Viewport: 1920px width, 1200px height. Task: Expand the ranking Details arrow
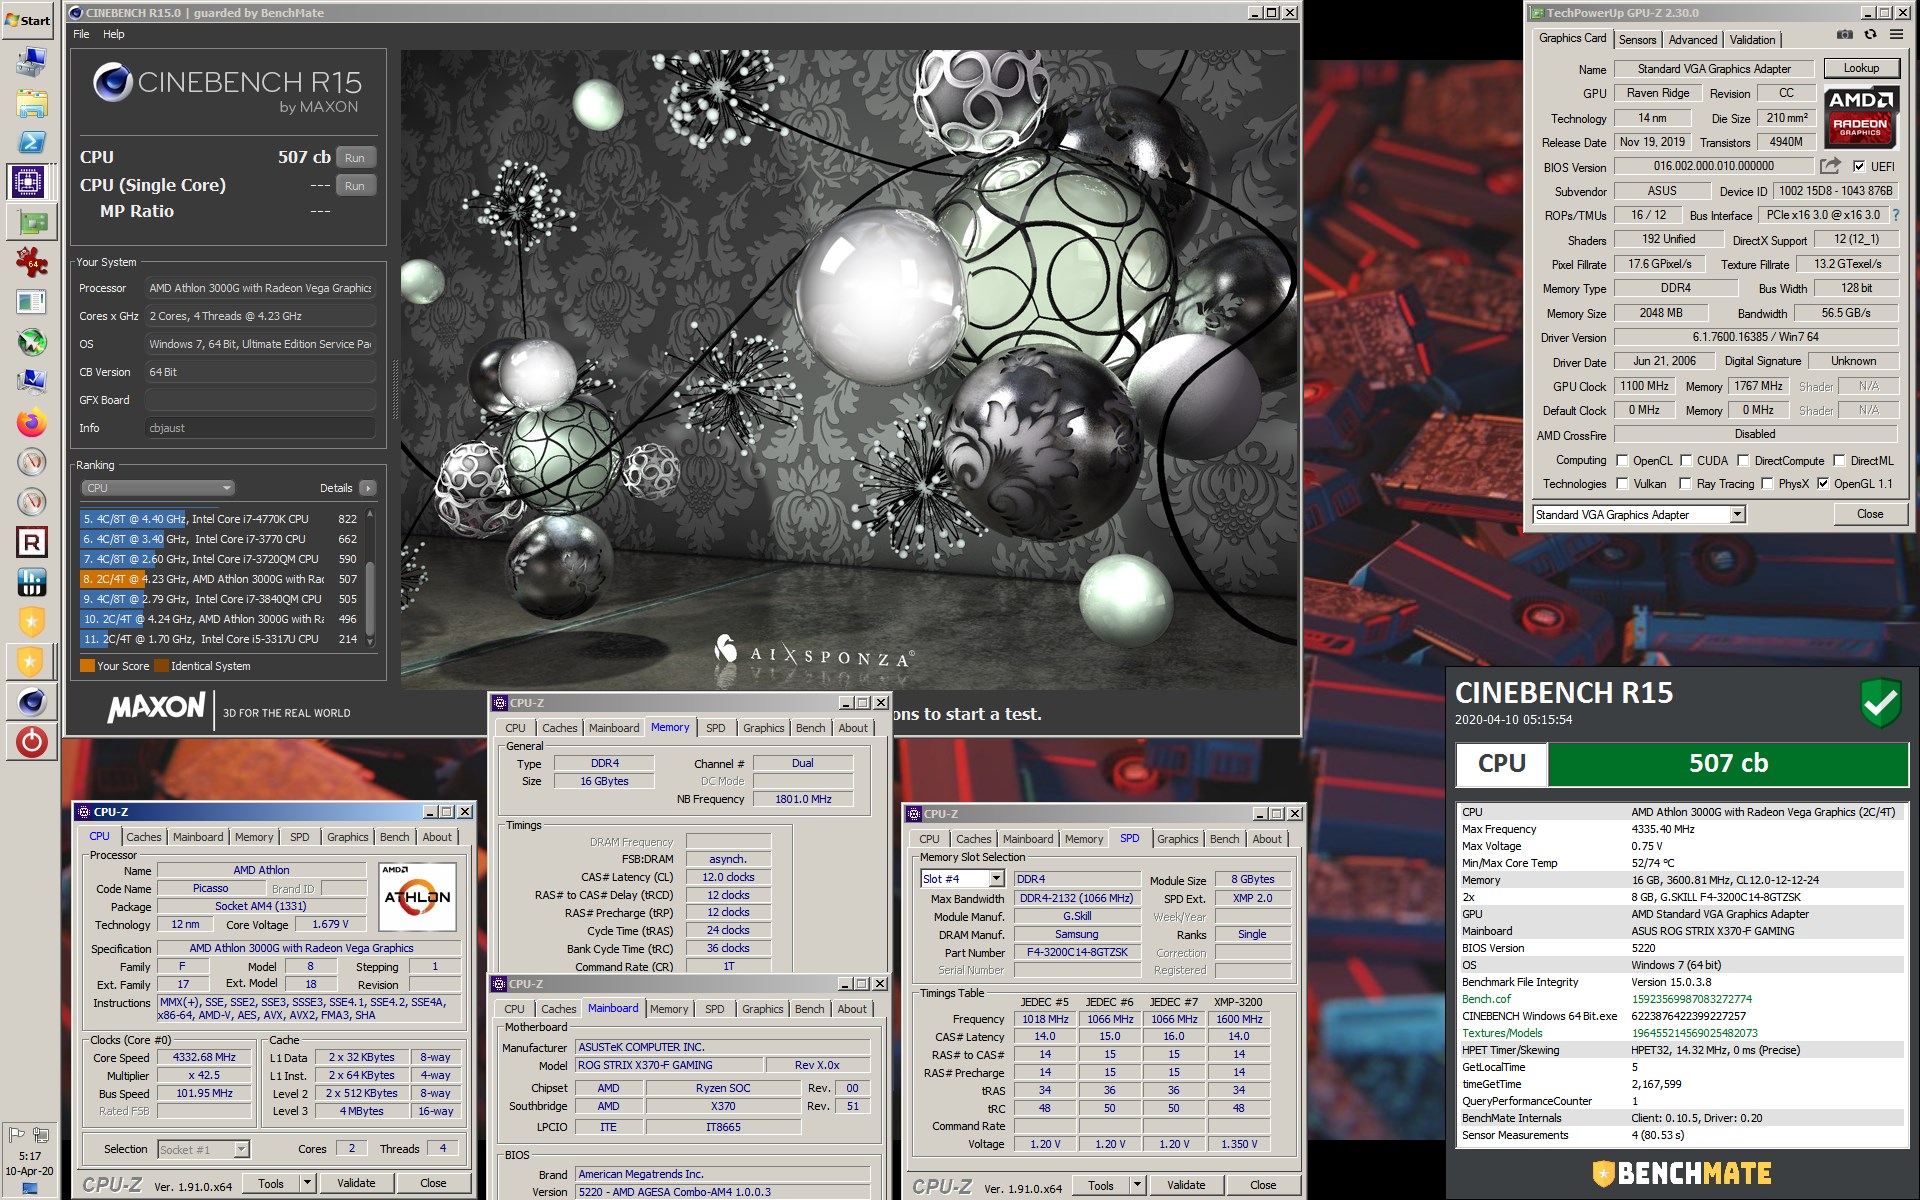pos(368,488)
